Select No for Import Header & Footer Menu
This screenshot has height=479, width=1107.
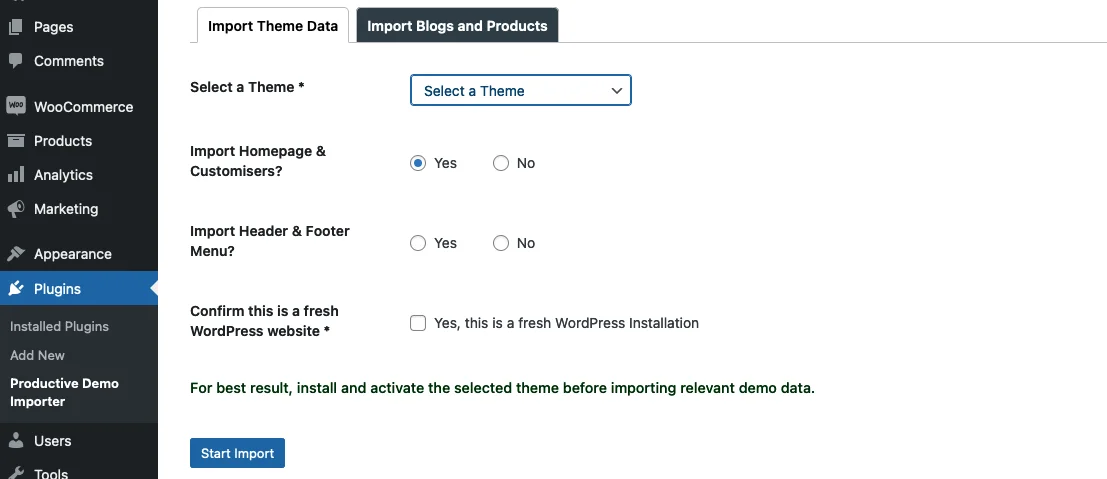coord(501,243)
